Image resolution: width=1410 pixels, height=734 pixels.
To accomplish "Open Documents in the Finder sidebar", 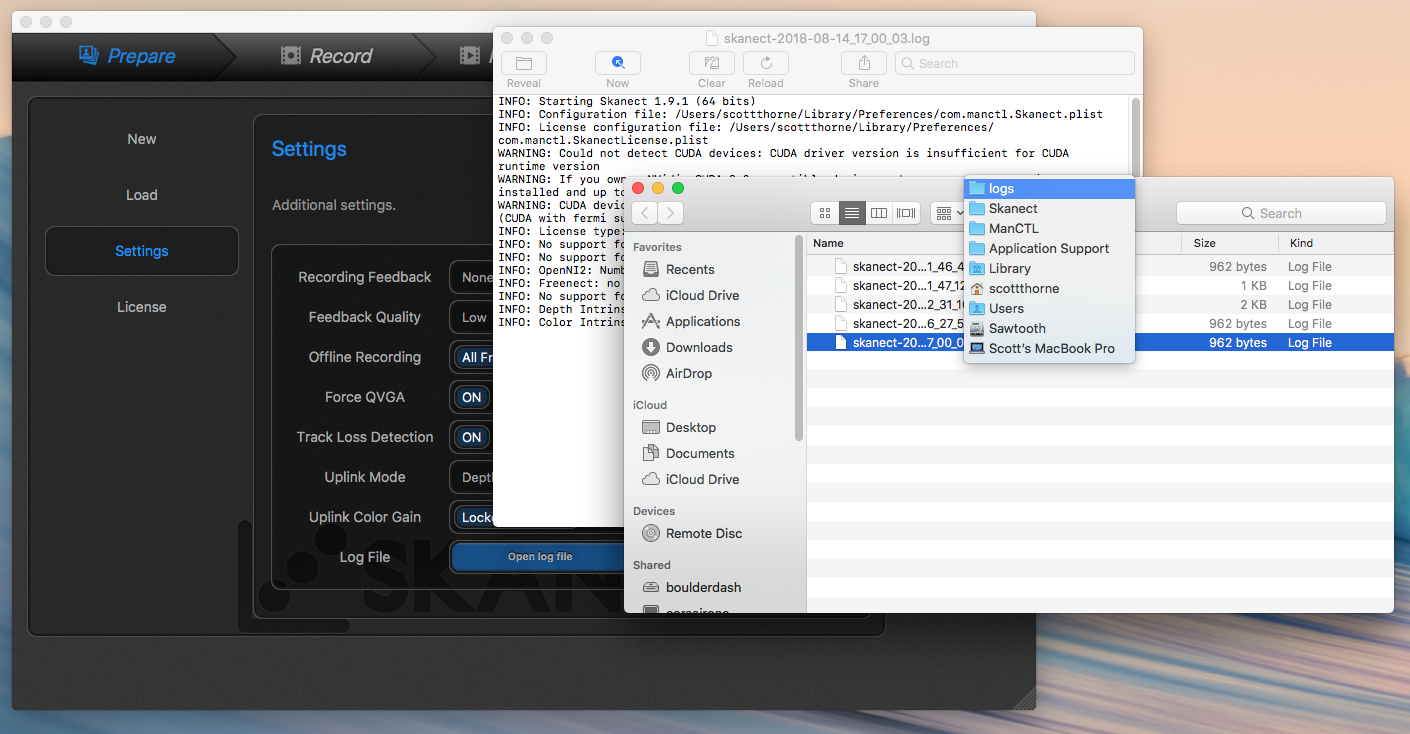I will tap(700, 453).
